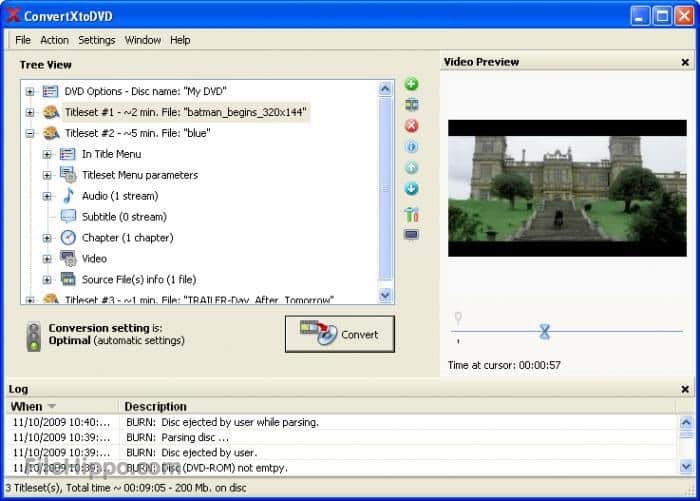This screenshot has width=700, height=501.
Task: Open the Help menu
Action: [180, 40]
